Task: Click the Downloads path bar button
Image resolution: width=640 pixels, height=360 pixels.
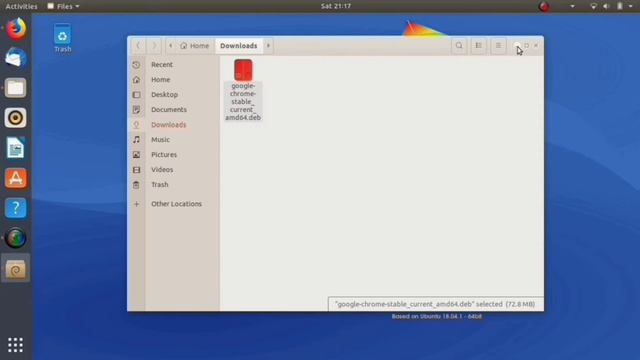Action: [239, 46]
